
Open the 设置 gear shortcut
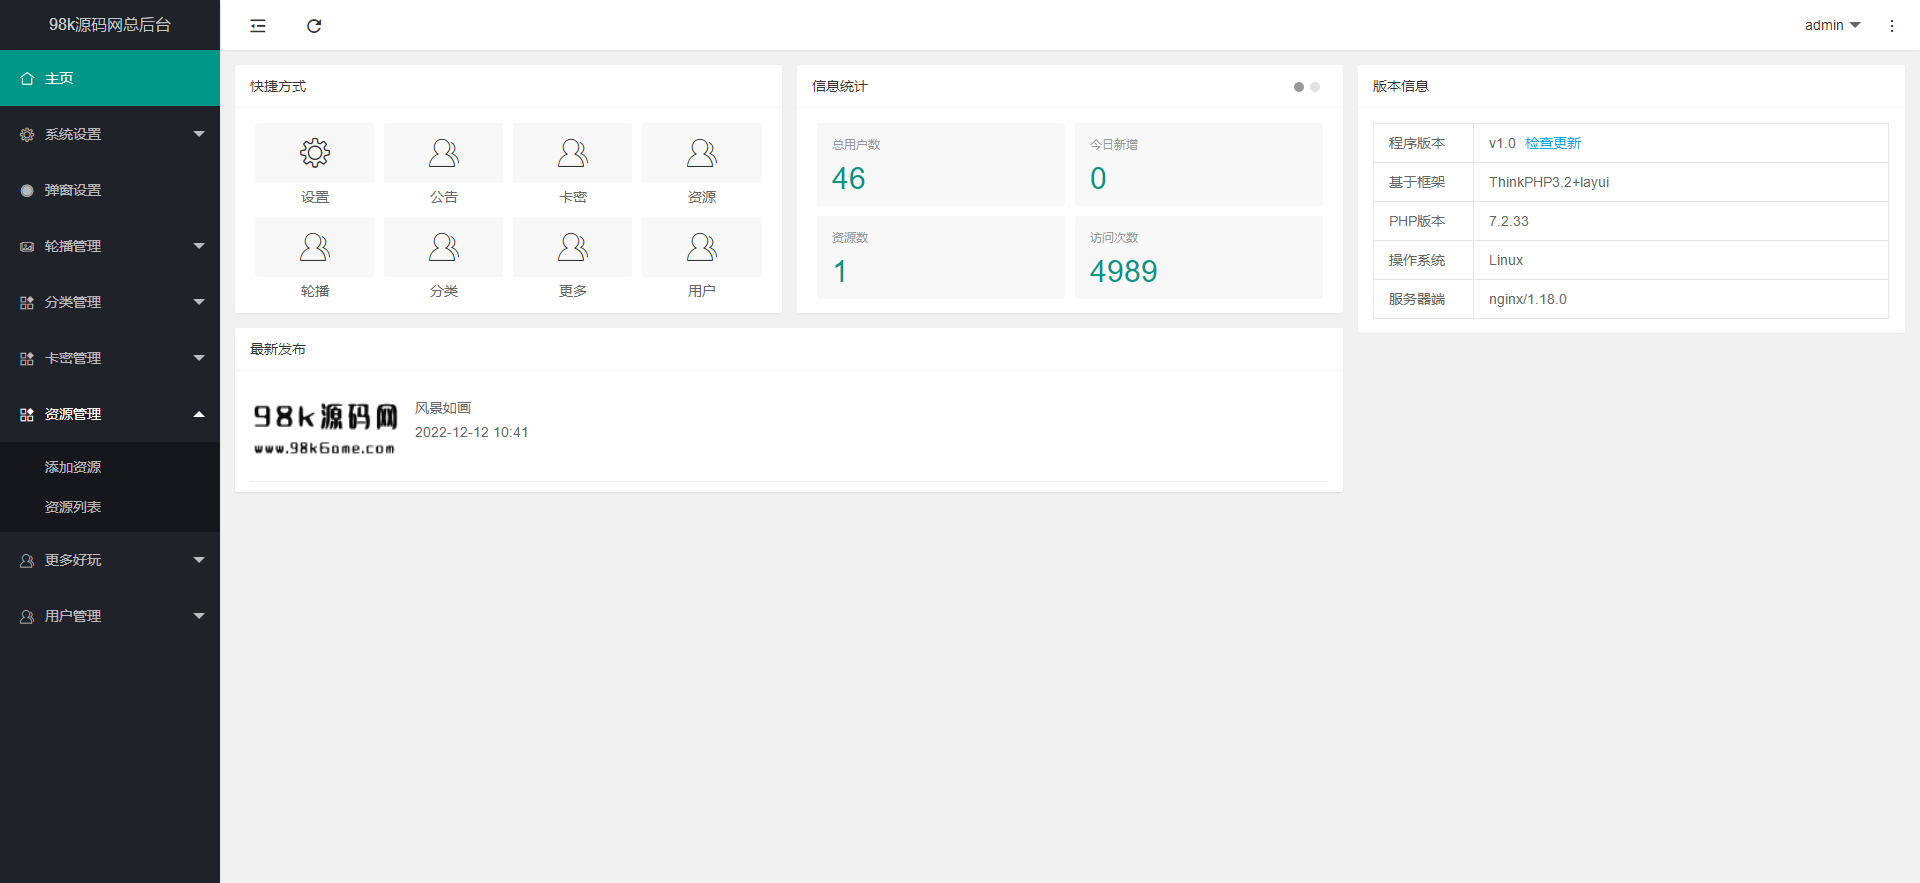click(315, 153)
